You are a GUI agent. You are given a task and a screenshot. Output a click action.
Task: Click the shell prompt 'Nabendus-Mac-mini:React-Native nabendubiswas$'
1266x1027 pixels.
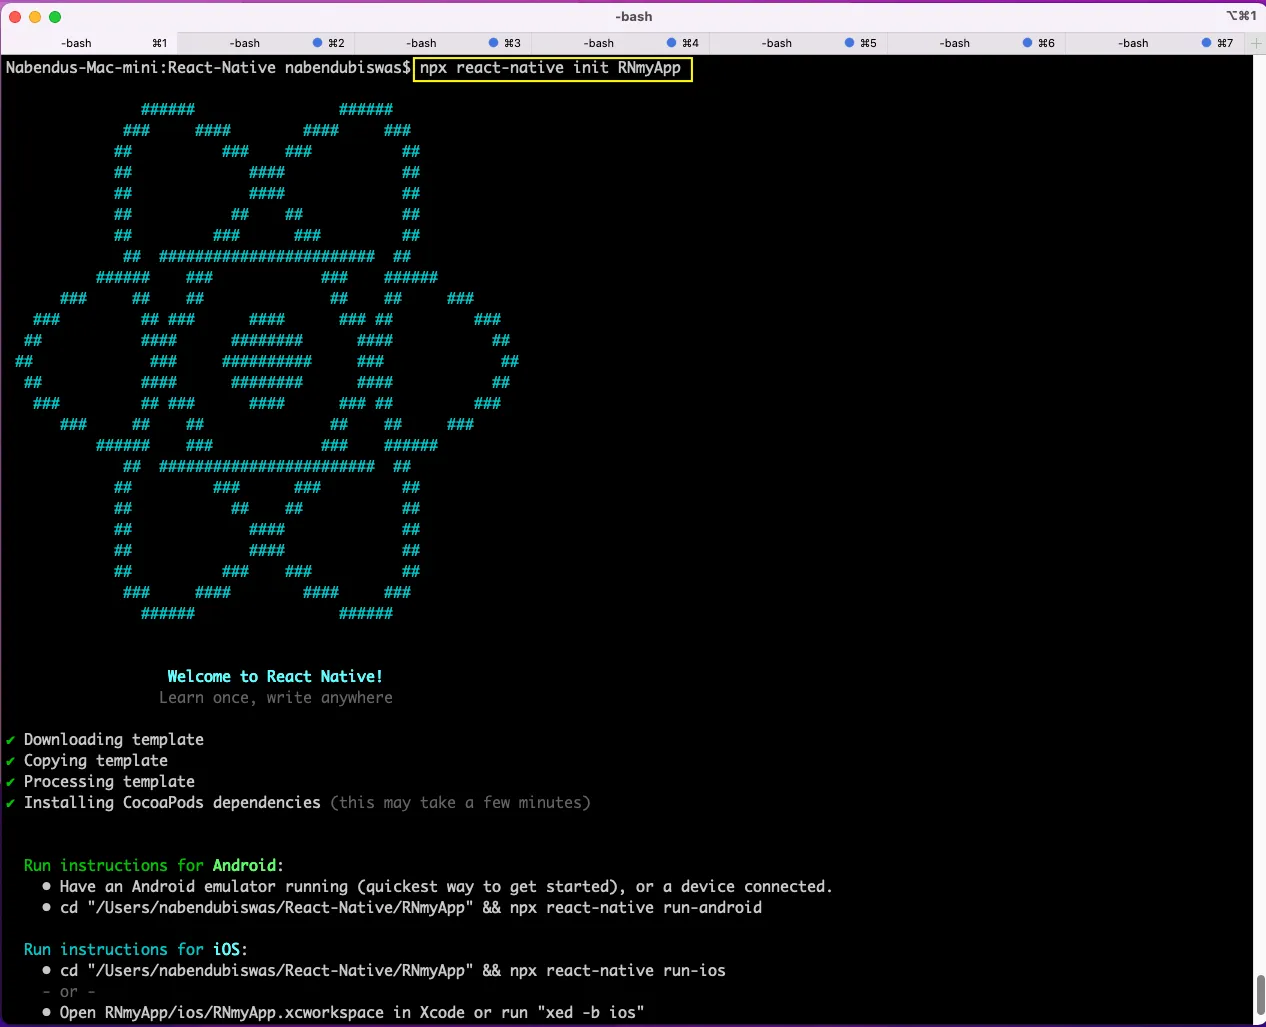point(208,68)
